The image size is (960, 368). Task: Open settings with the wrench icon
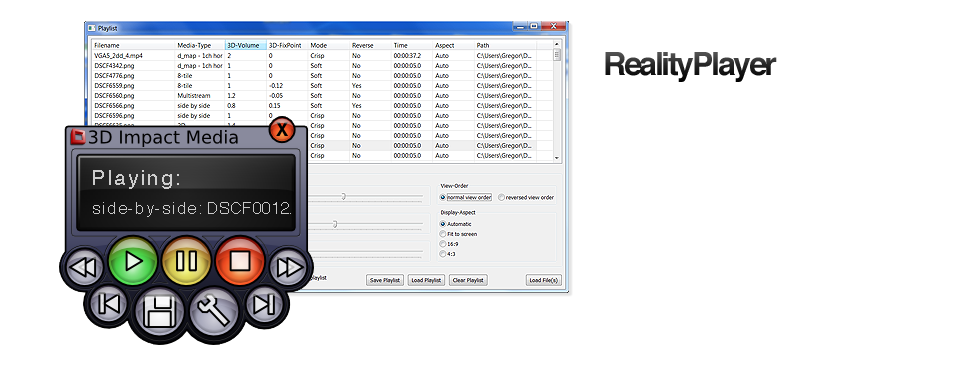(x=213, y=312)
